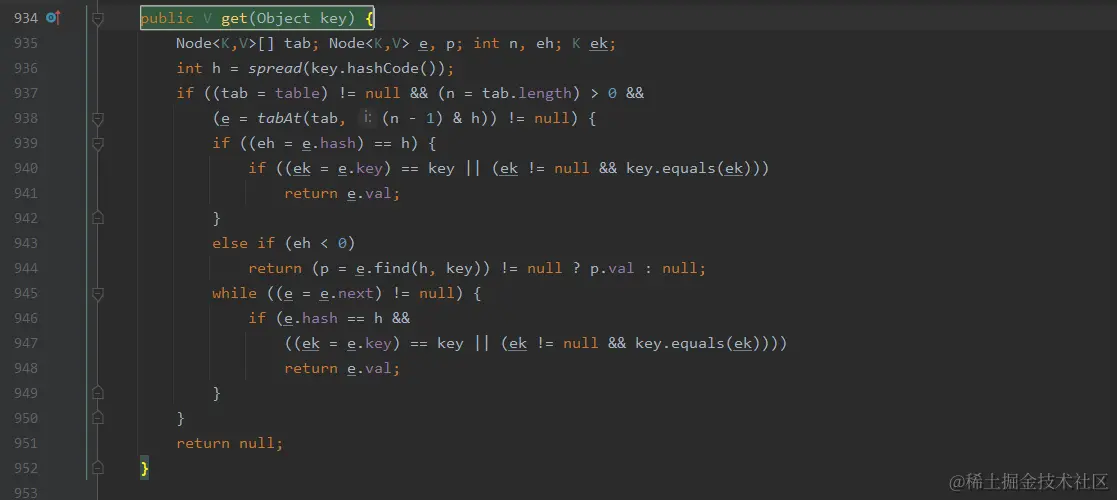The width and height of the screenshot is (1117, 500).
Task: Click 'Node<K,V>[] tab' declaration on line 935
Action: [x=244, y=43]
